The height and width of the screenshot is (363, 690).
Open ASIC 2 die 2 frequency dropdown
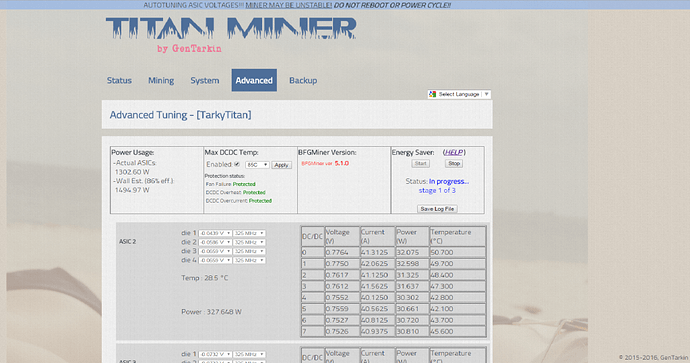pyautogui.click(x=249, y=242)
